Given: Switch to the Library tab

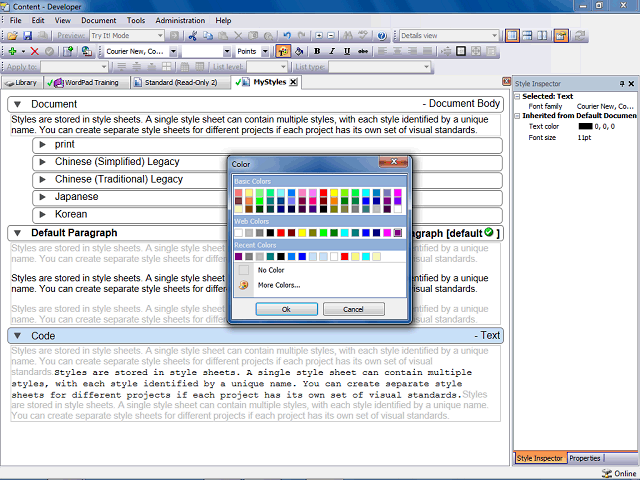Looking at the screenshot, I should pyautogui.click(x=22, y=82).
